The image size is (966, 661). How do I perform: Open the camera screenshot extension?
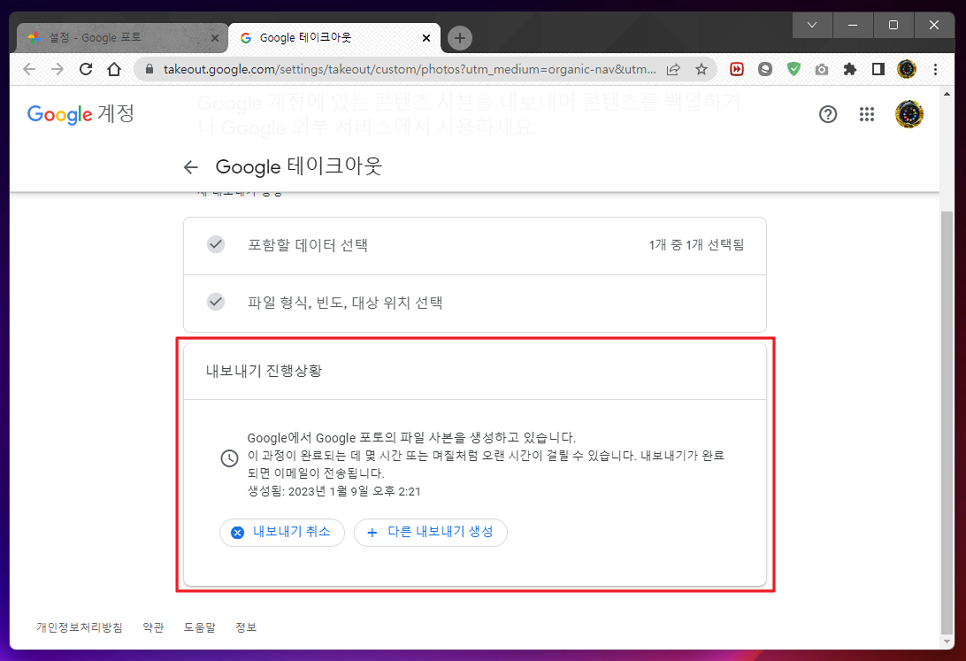point(822,69)
